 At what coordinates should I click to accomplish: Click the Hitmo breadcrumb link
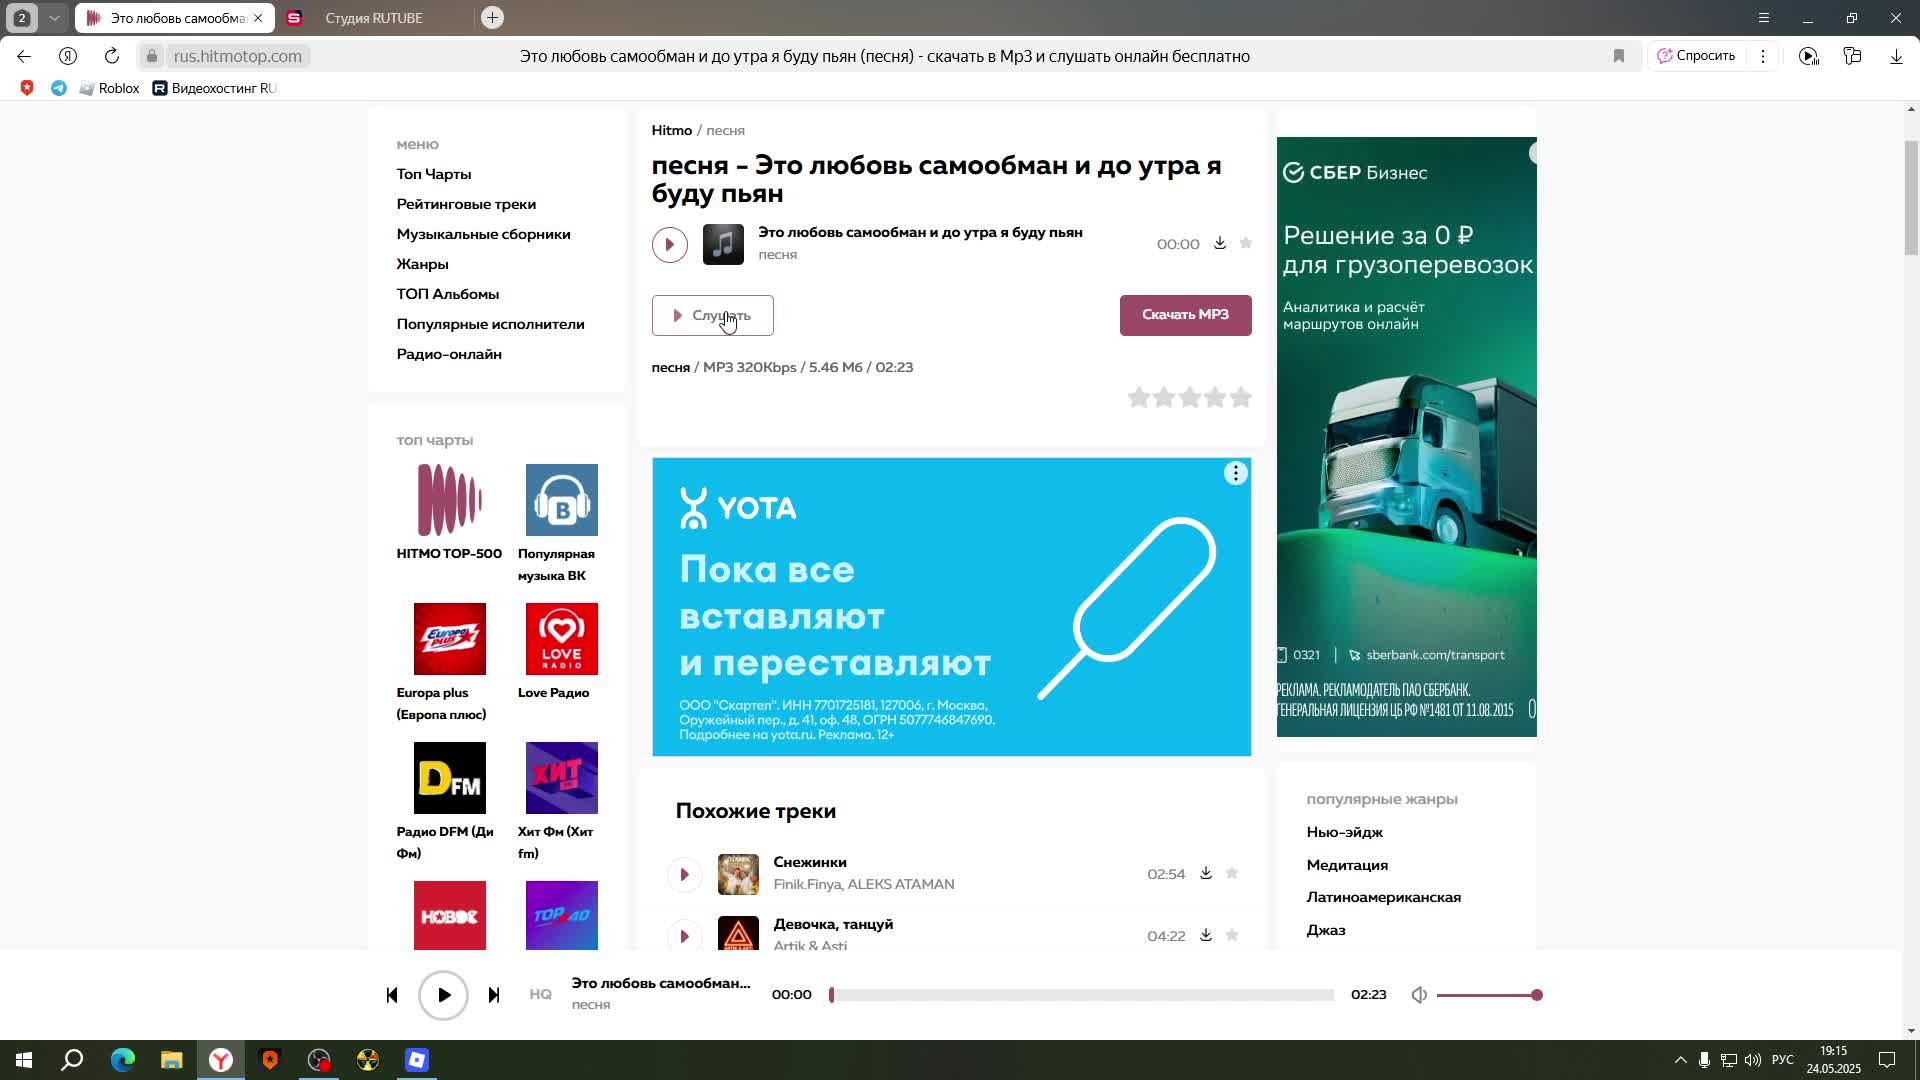(x=672, y=131)
